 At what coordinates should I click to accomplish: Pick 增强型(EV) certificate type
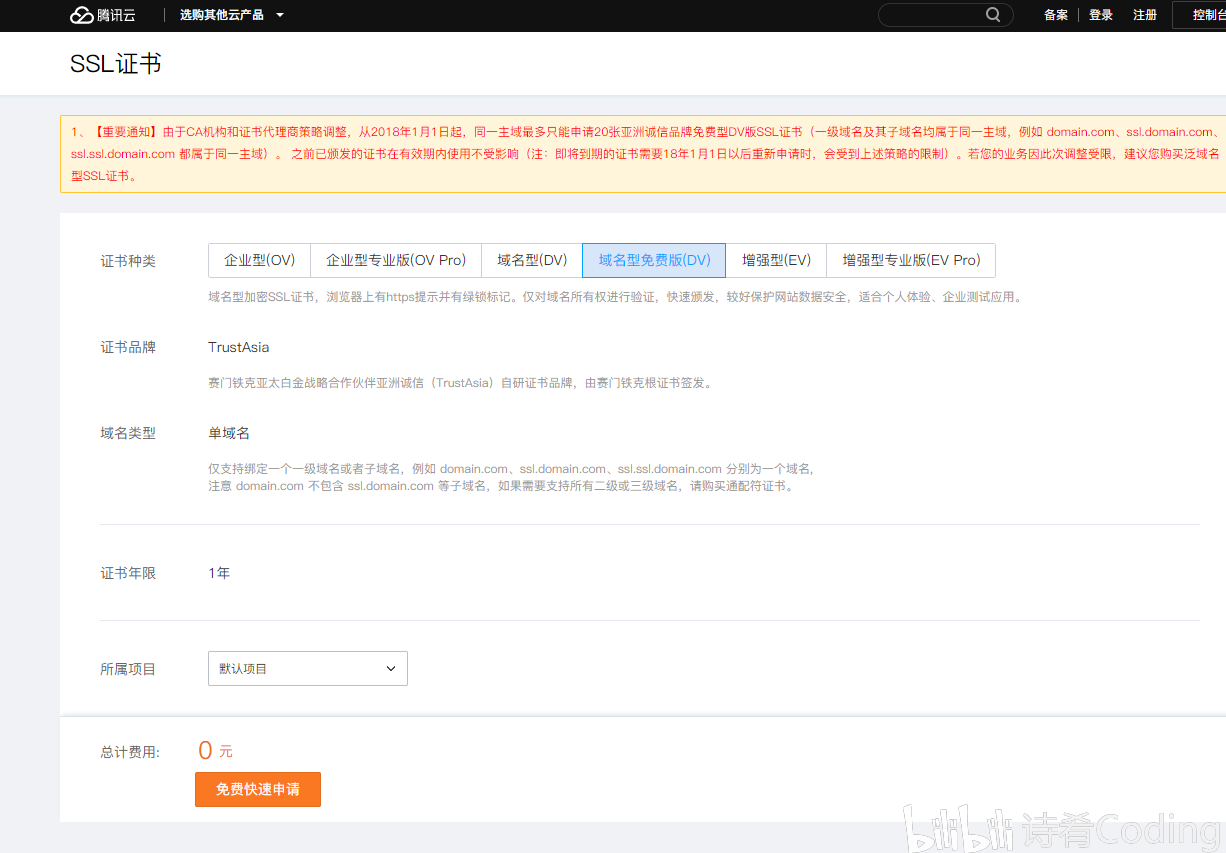[776, 260]
